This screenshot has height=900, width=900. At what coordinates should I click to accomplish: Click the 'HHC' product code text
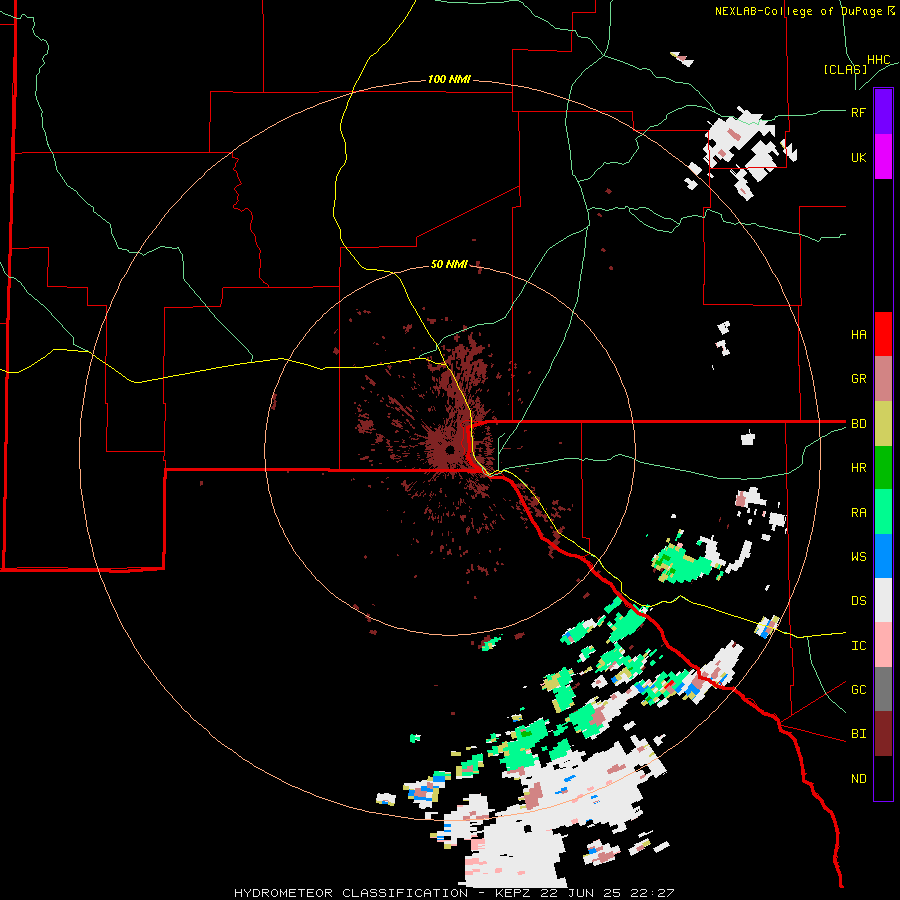(x=879, y=60)
